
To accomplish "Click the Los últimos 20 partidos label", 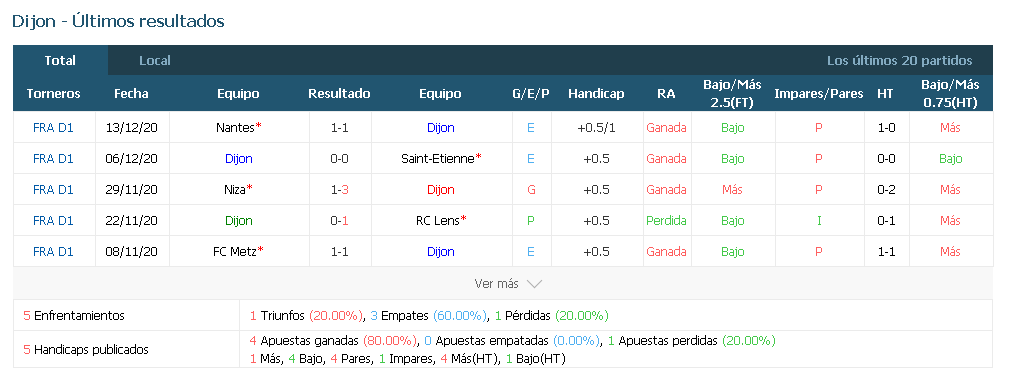I will (900, 61).
